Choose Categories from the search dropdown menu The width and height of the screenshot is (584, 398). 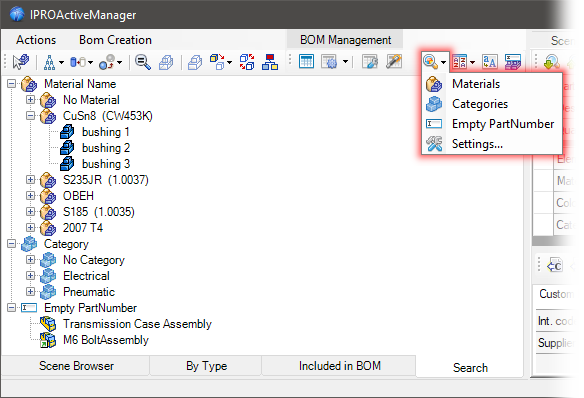pyautogui.click(x=491, y=104)
